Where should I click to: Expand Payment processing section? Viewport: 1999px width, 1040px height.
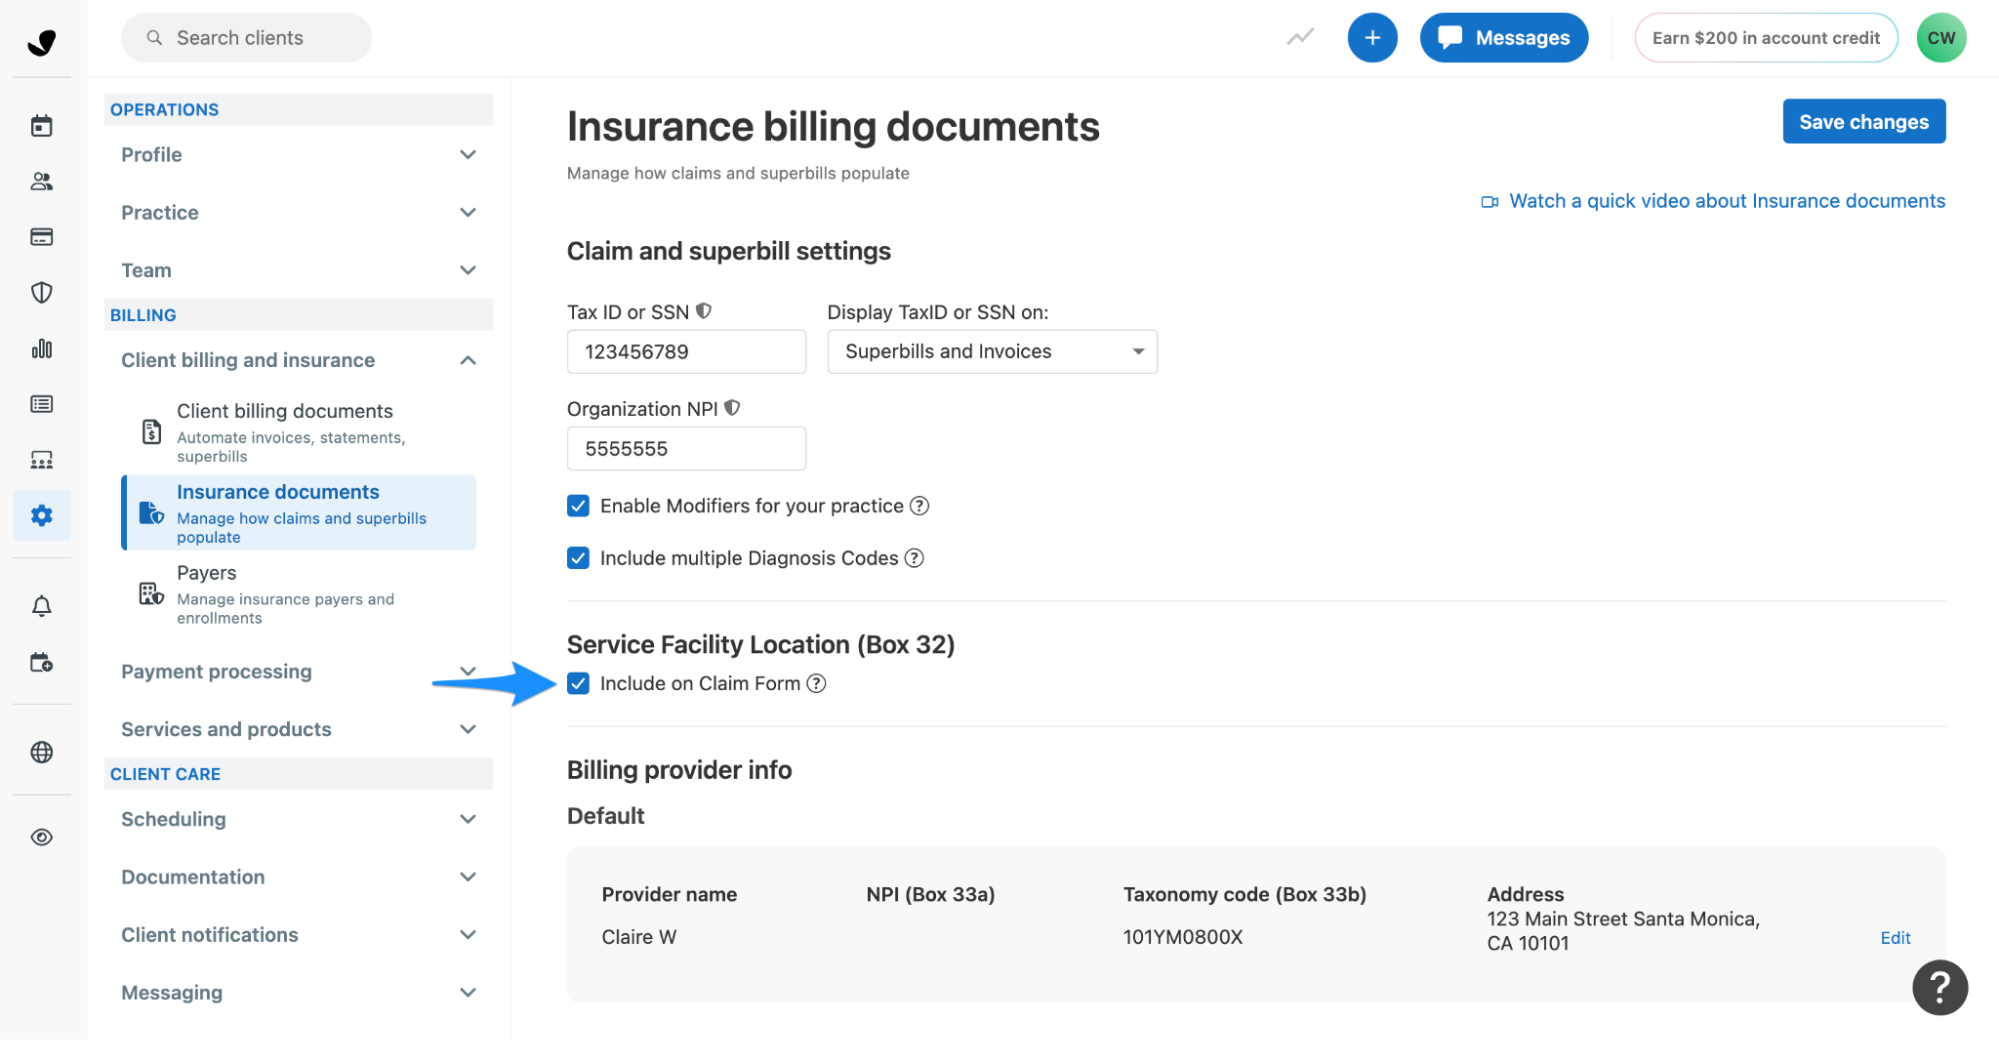coord(298,672)
